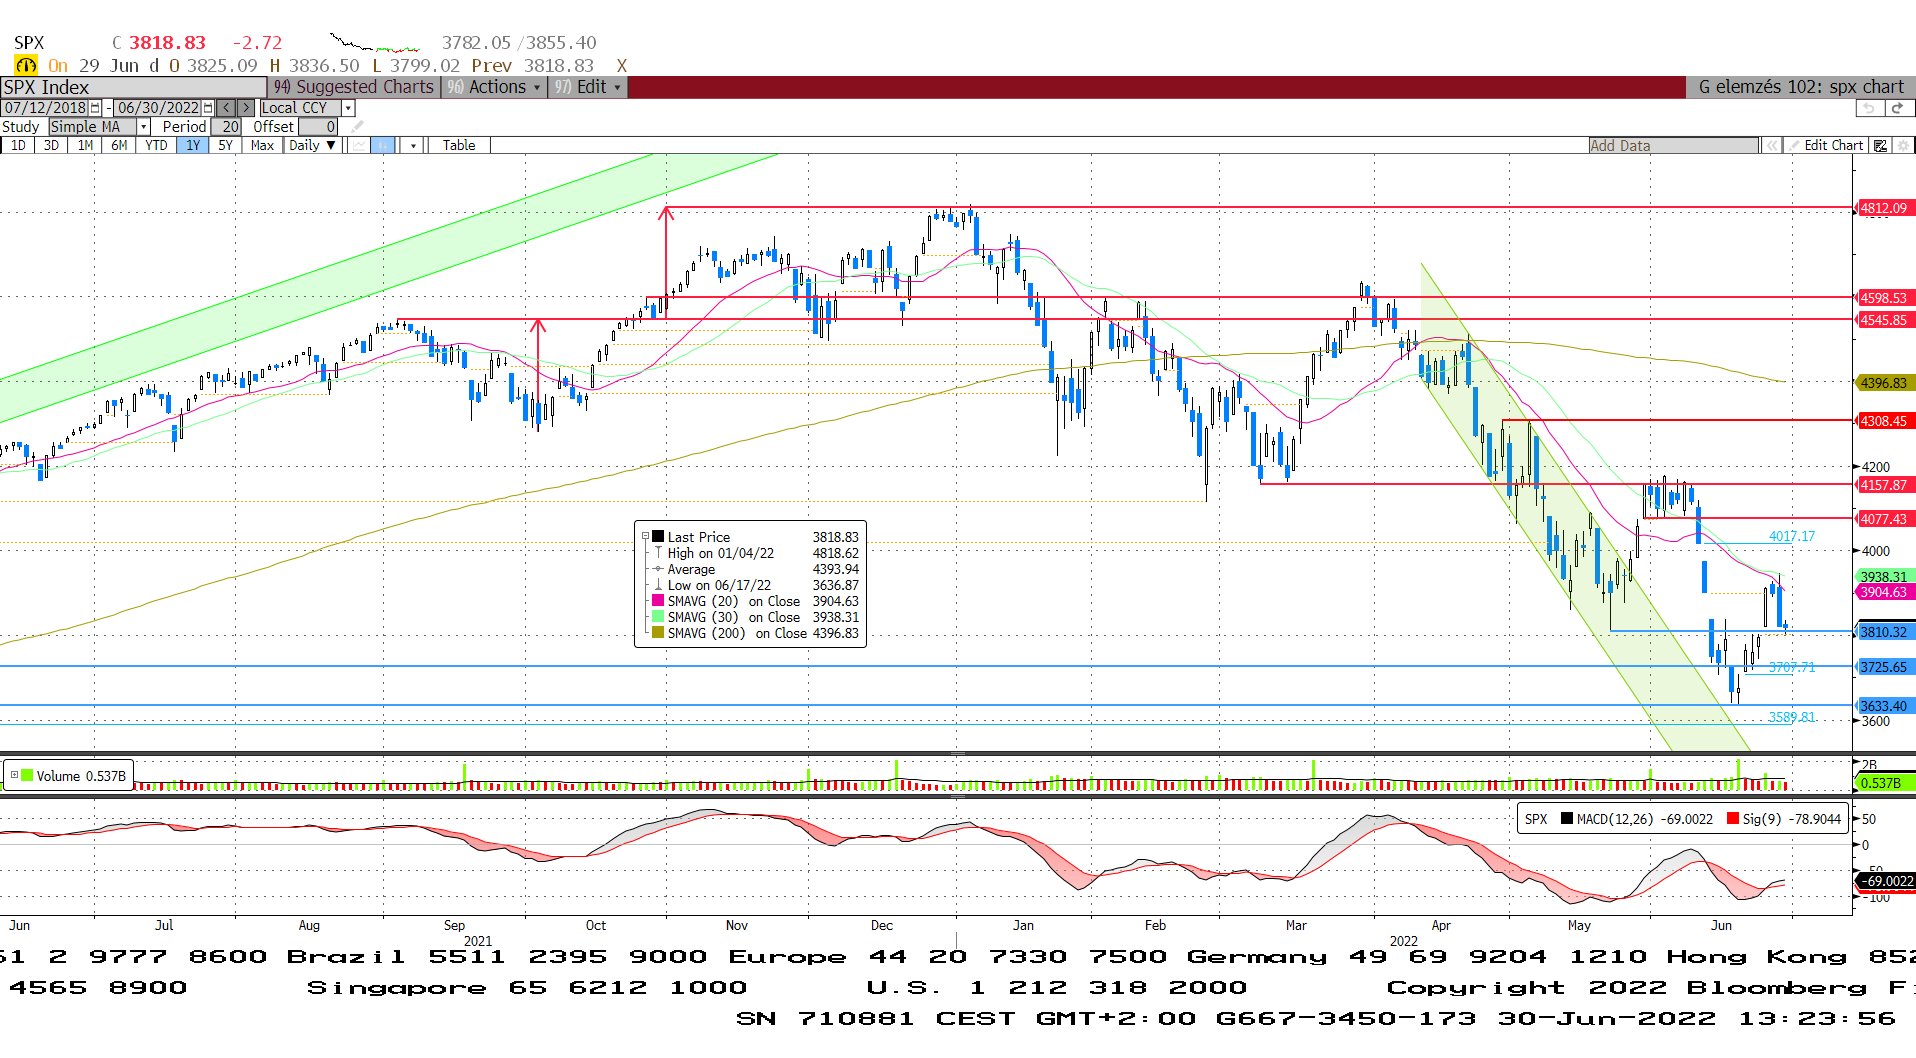Select the YTD range tab
This screenshot has height=1058, width=1916.
pyautogui.click(x=156, y=145)
